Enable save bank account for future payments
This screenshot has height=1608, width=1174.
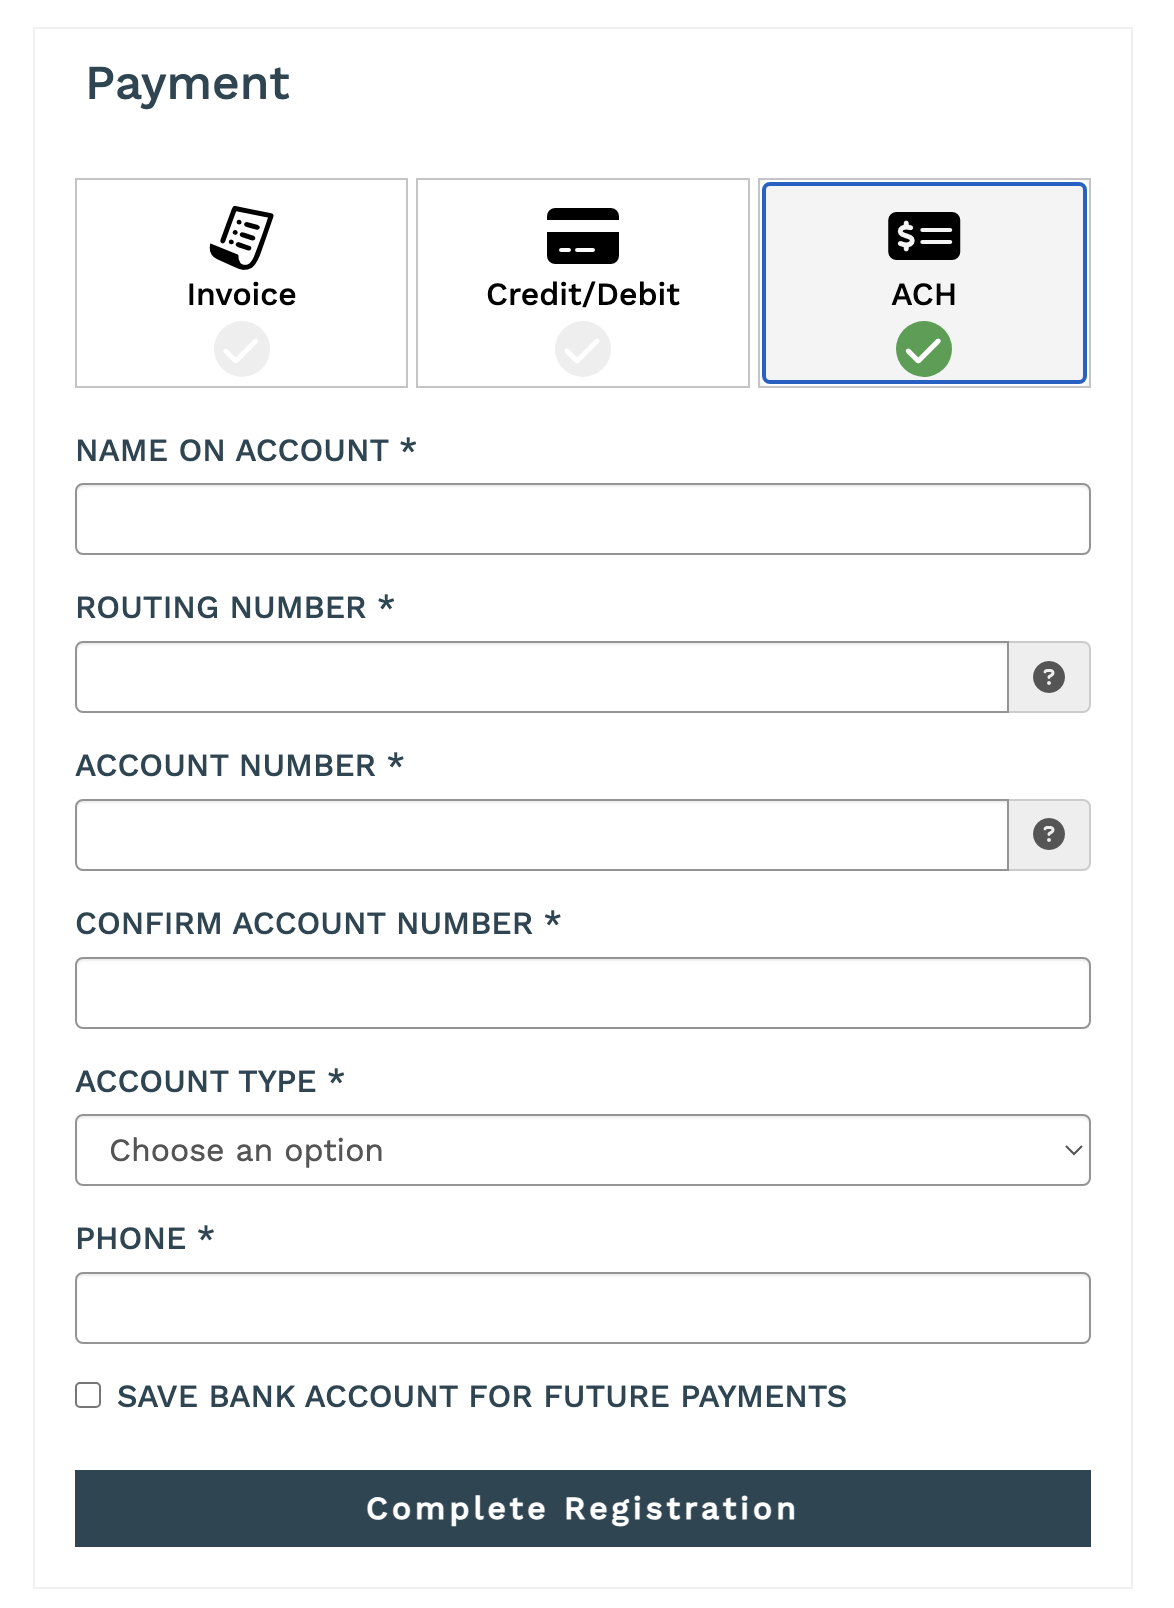click(89, 1395)
